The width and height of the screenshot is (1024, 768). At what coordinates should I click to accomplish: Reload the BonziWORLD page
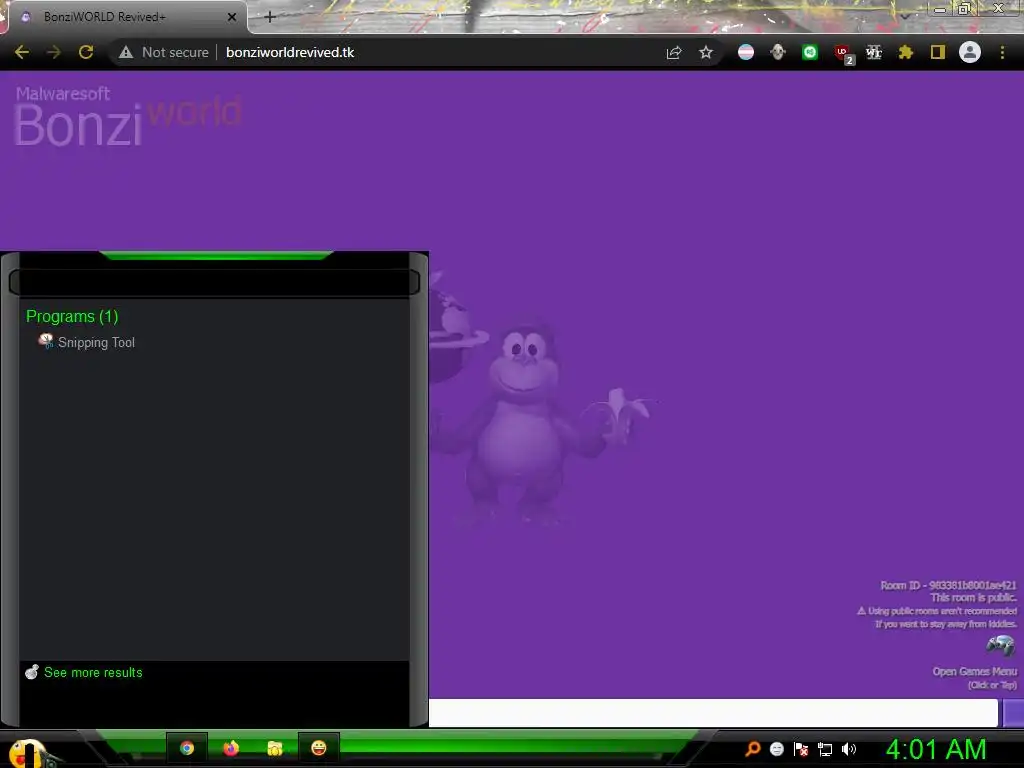86,52
